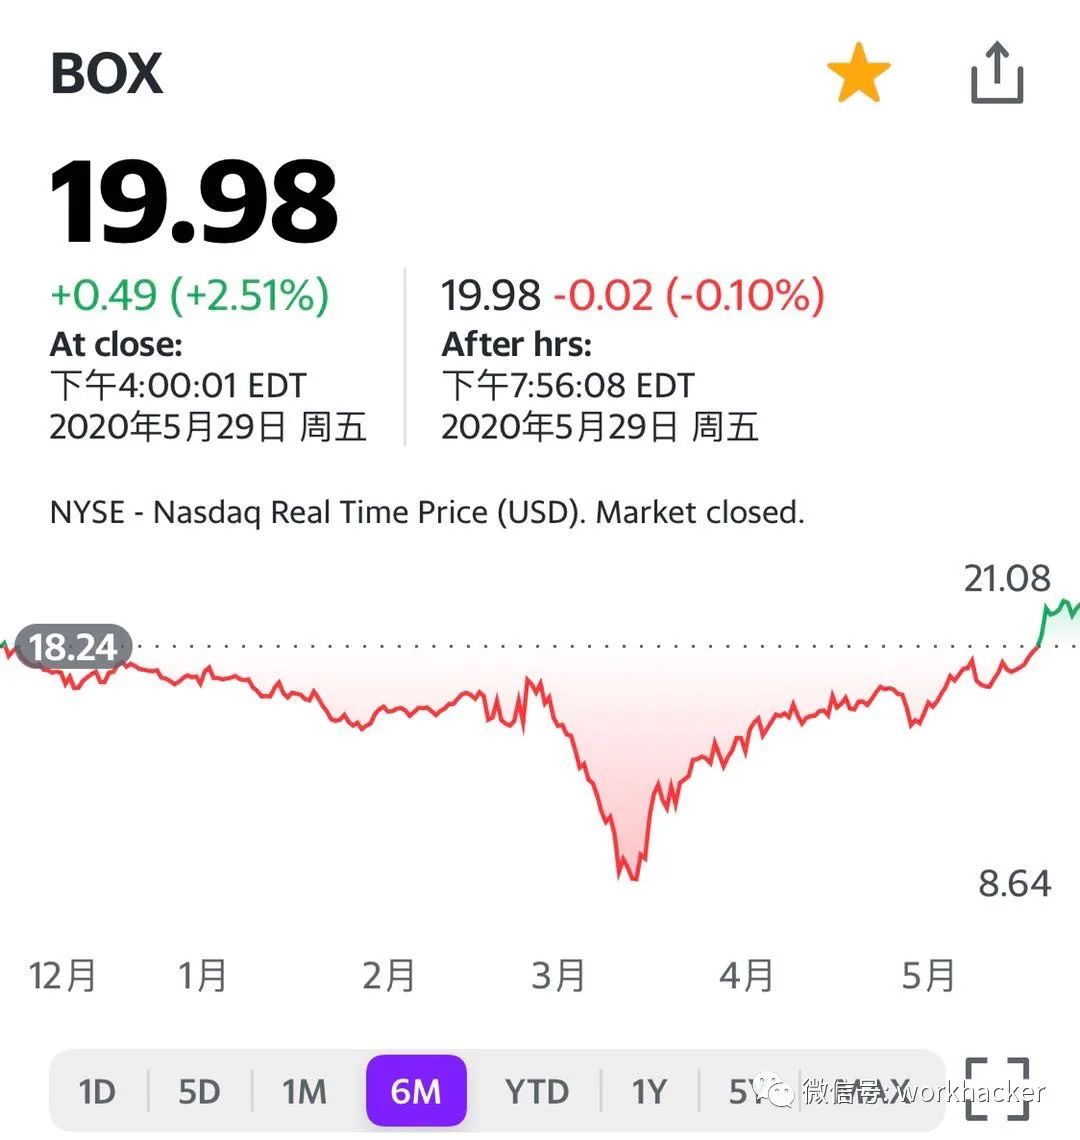Tap the 18.24 previous-close label

point(73,646)
